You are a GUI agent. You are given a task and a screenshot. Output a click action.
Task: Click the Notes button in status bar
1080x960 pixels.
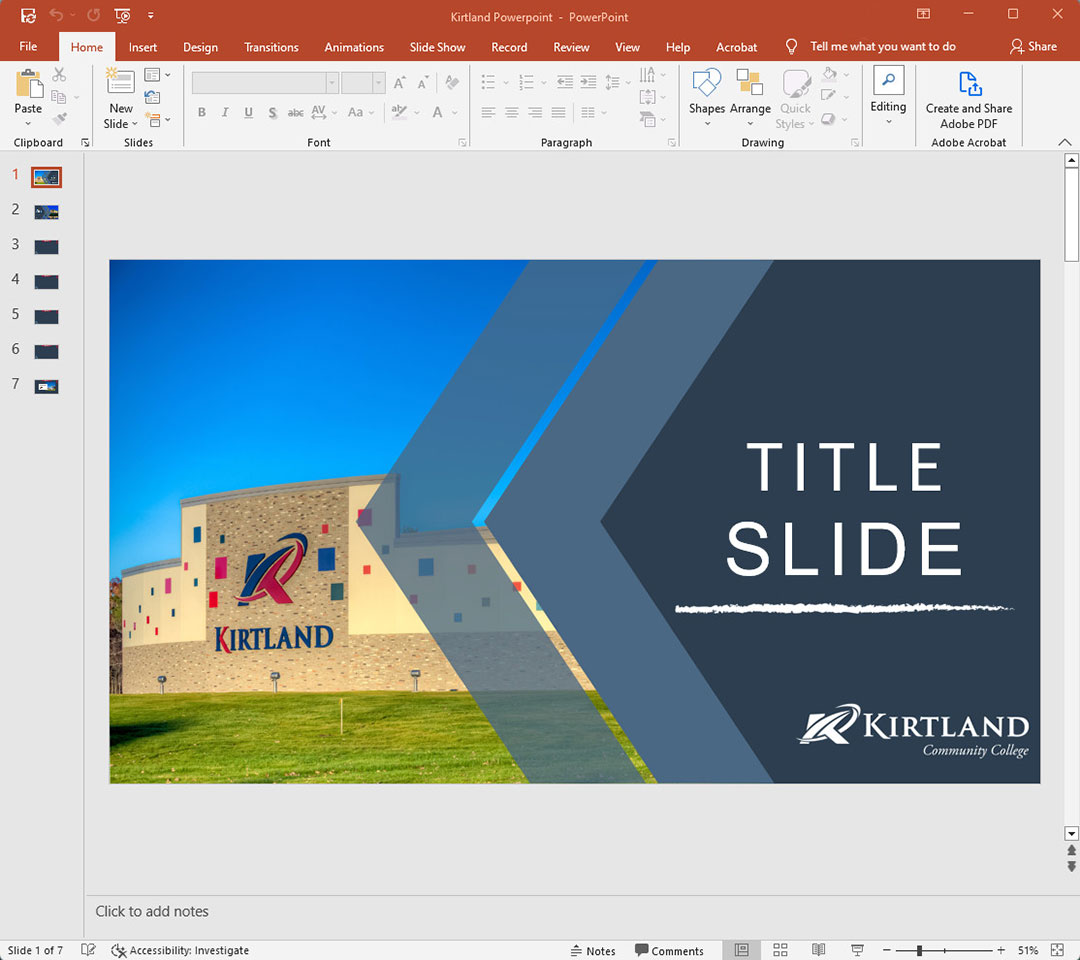[593, 950]
